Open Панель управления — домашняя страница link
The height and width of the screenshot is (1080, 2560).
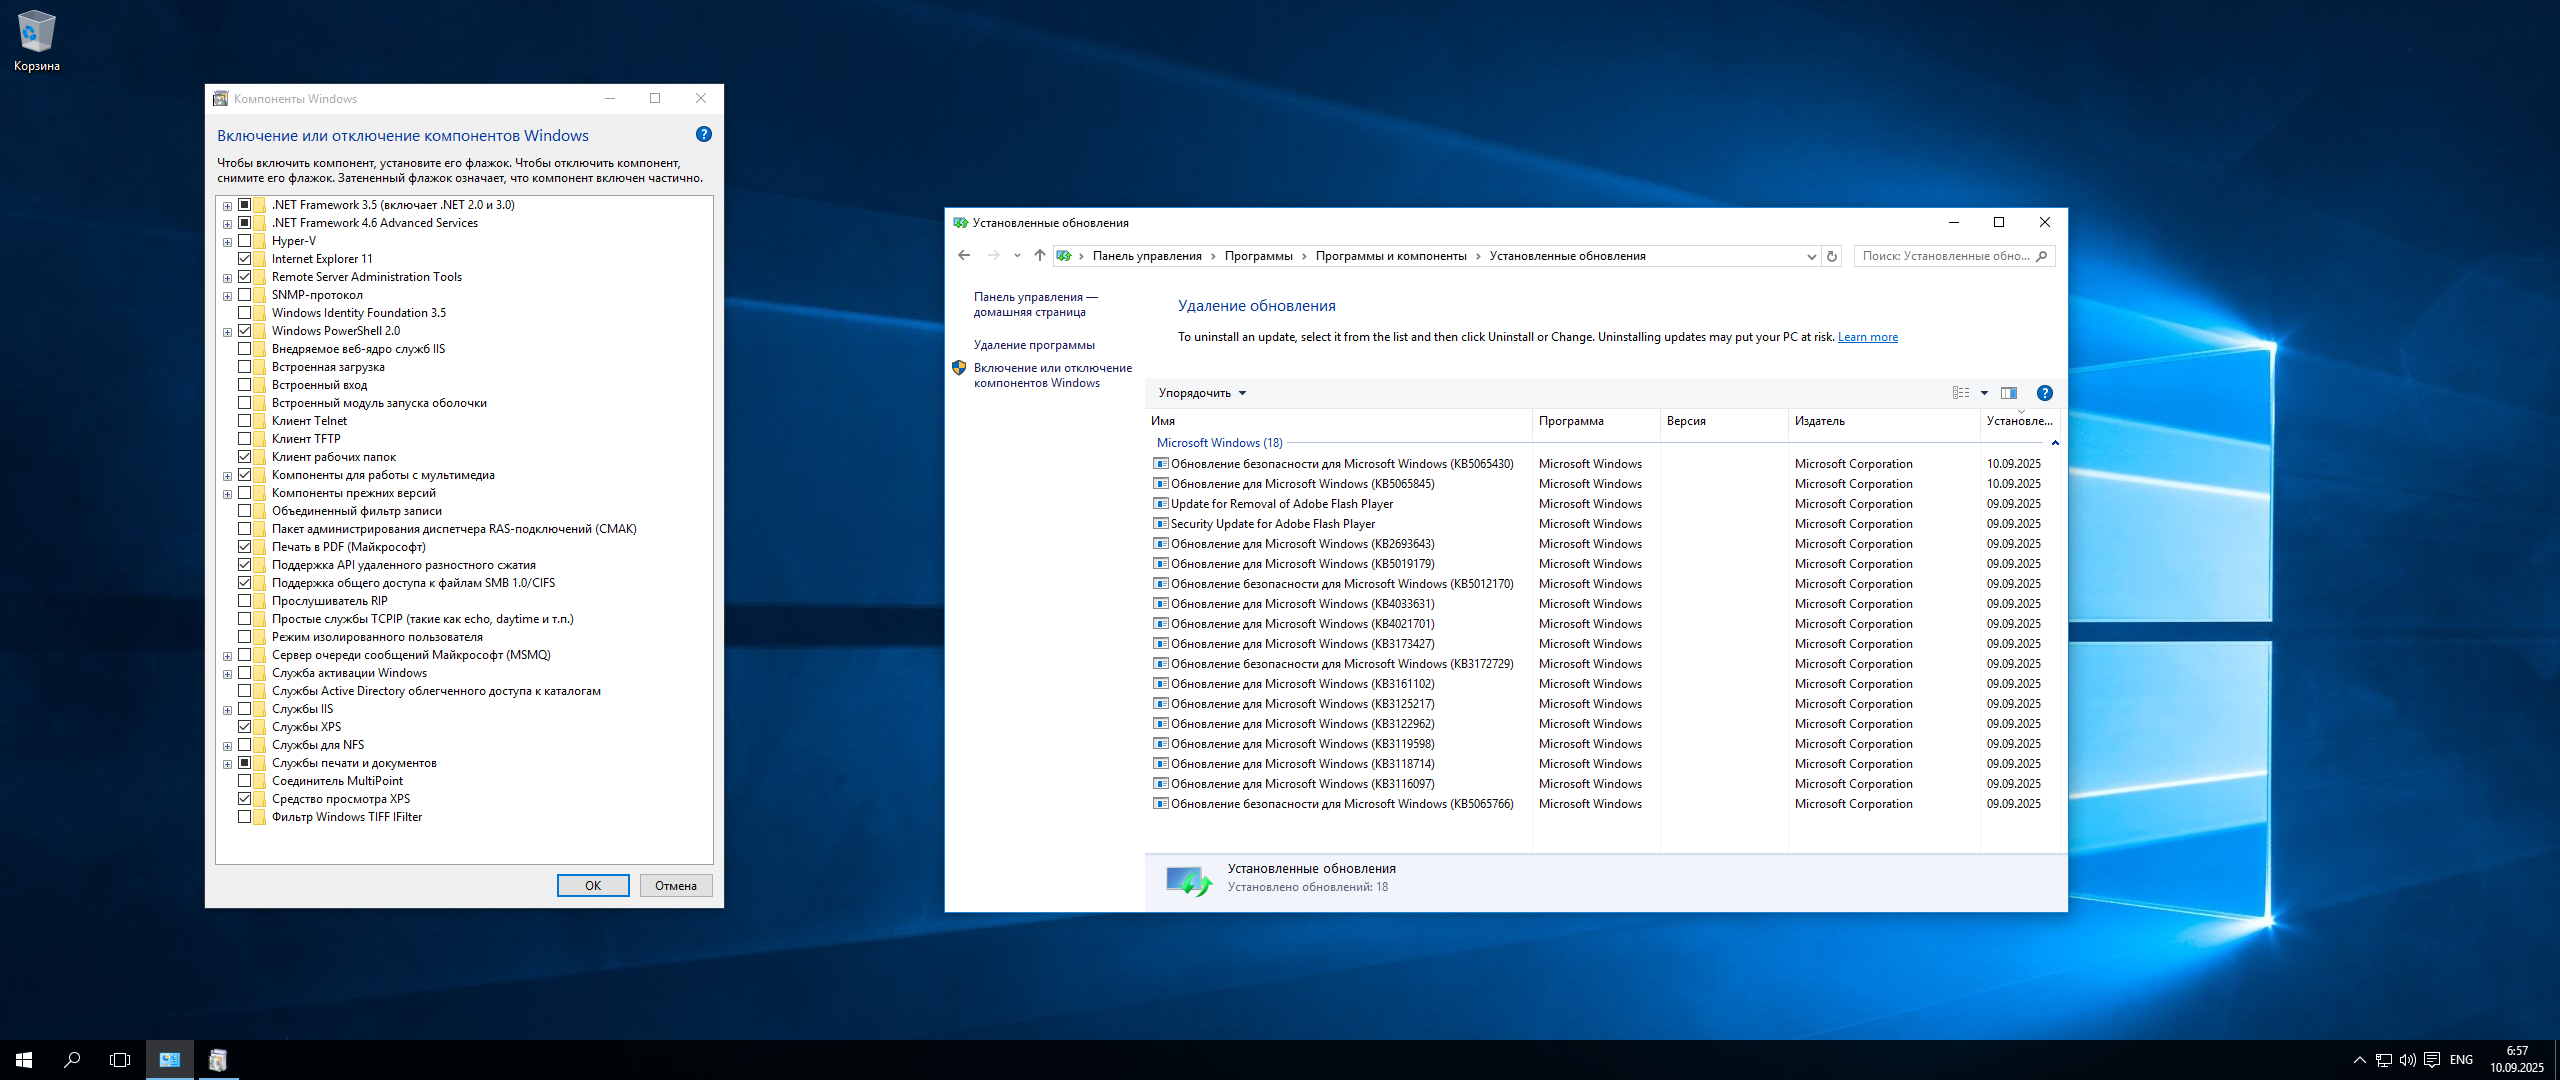tap(1035, 304)
